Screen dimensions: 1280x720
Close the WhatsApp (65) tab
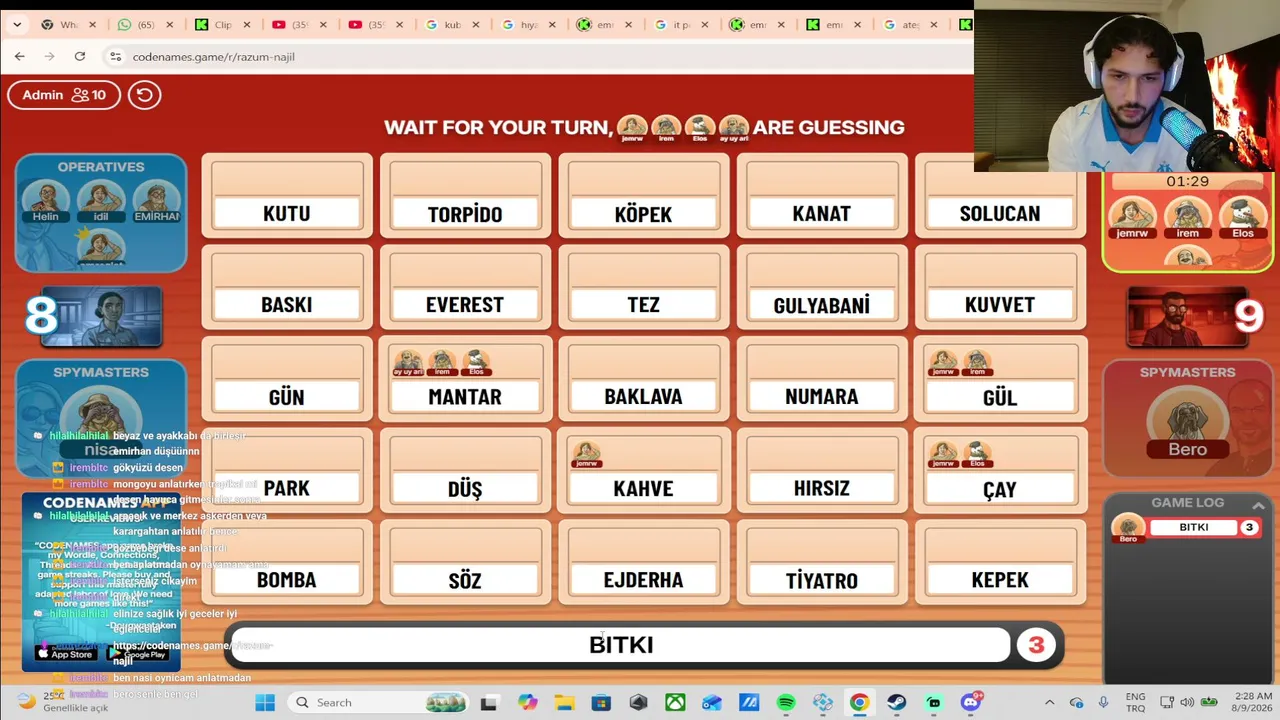pyautogui.click(x=170, y=25)
